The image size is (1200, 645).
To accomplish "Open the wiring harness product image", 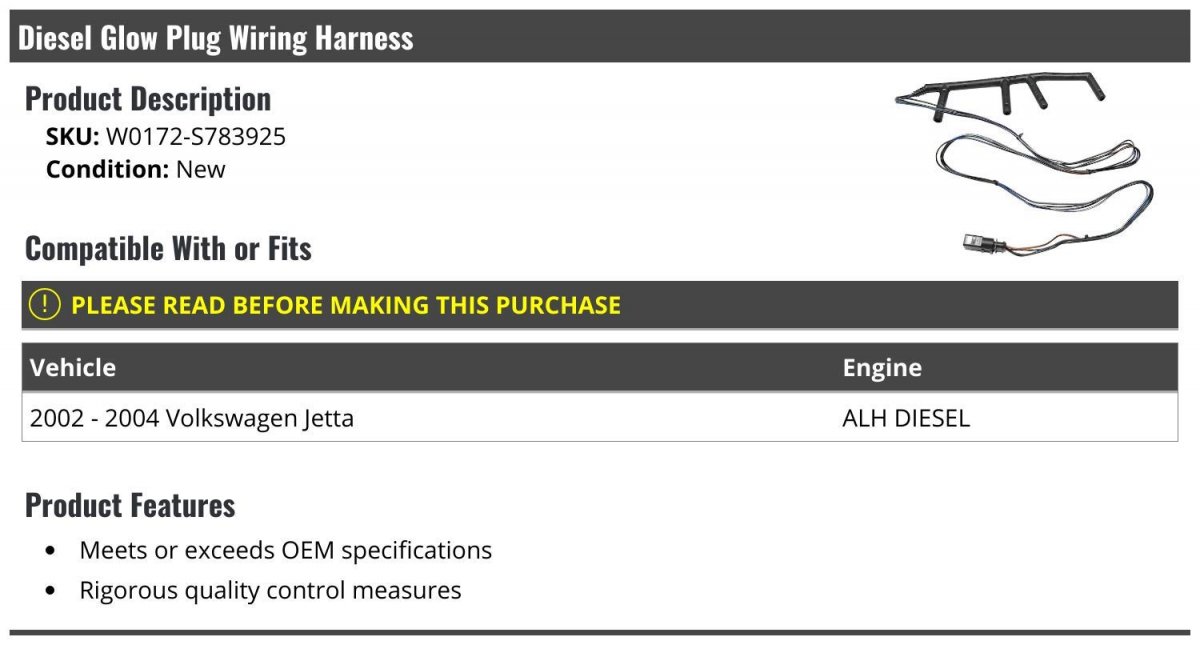I will coord(1024,169).
